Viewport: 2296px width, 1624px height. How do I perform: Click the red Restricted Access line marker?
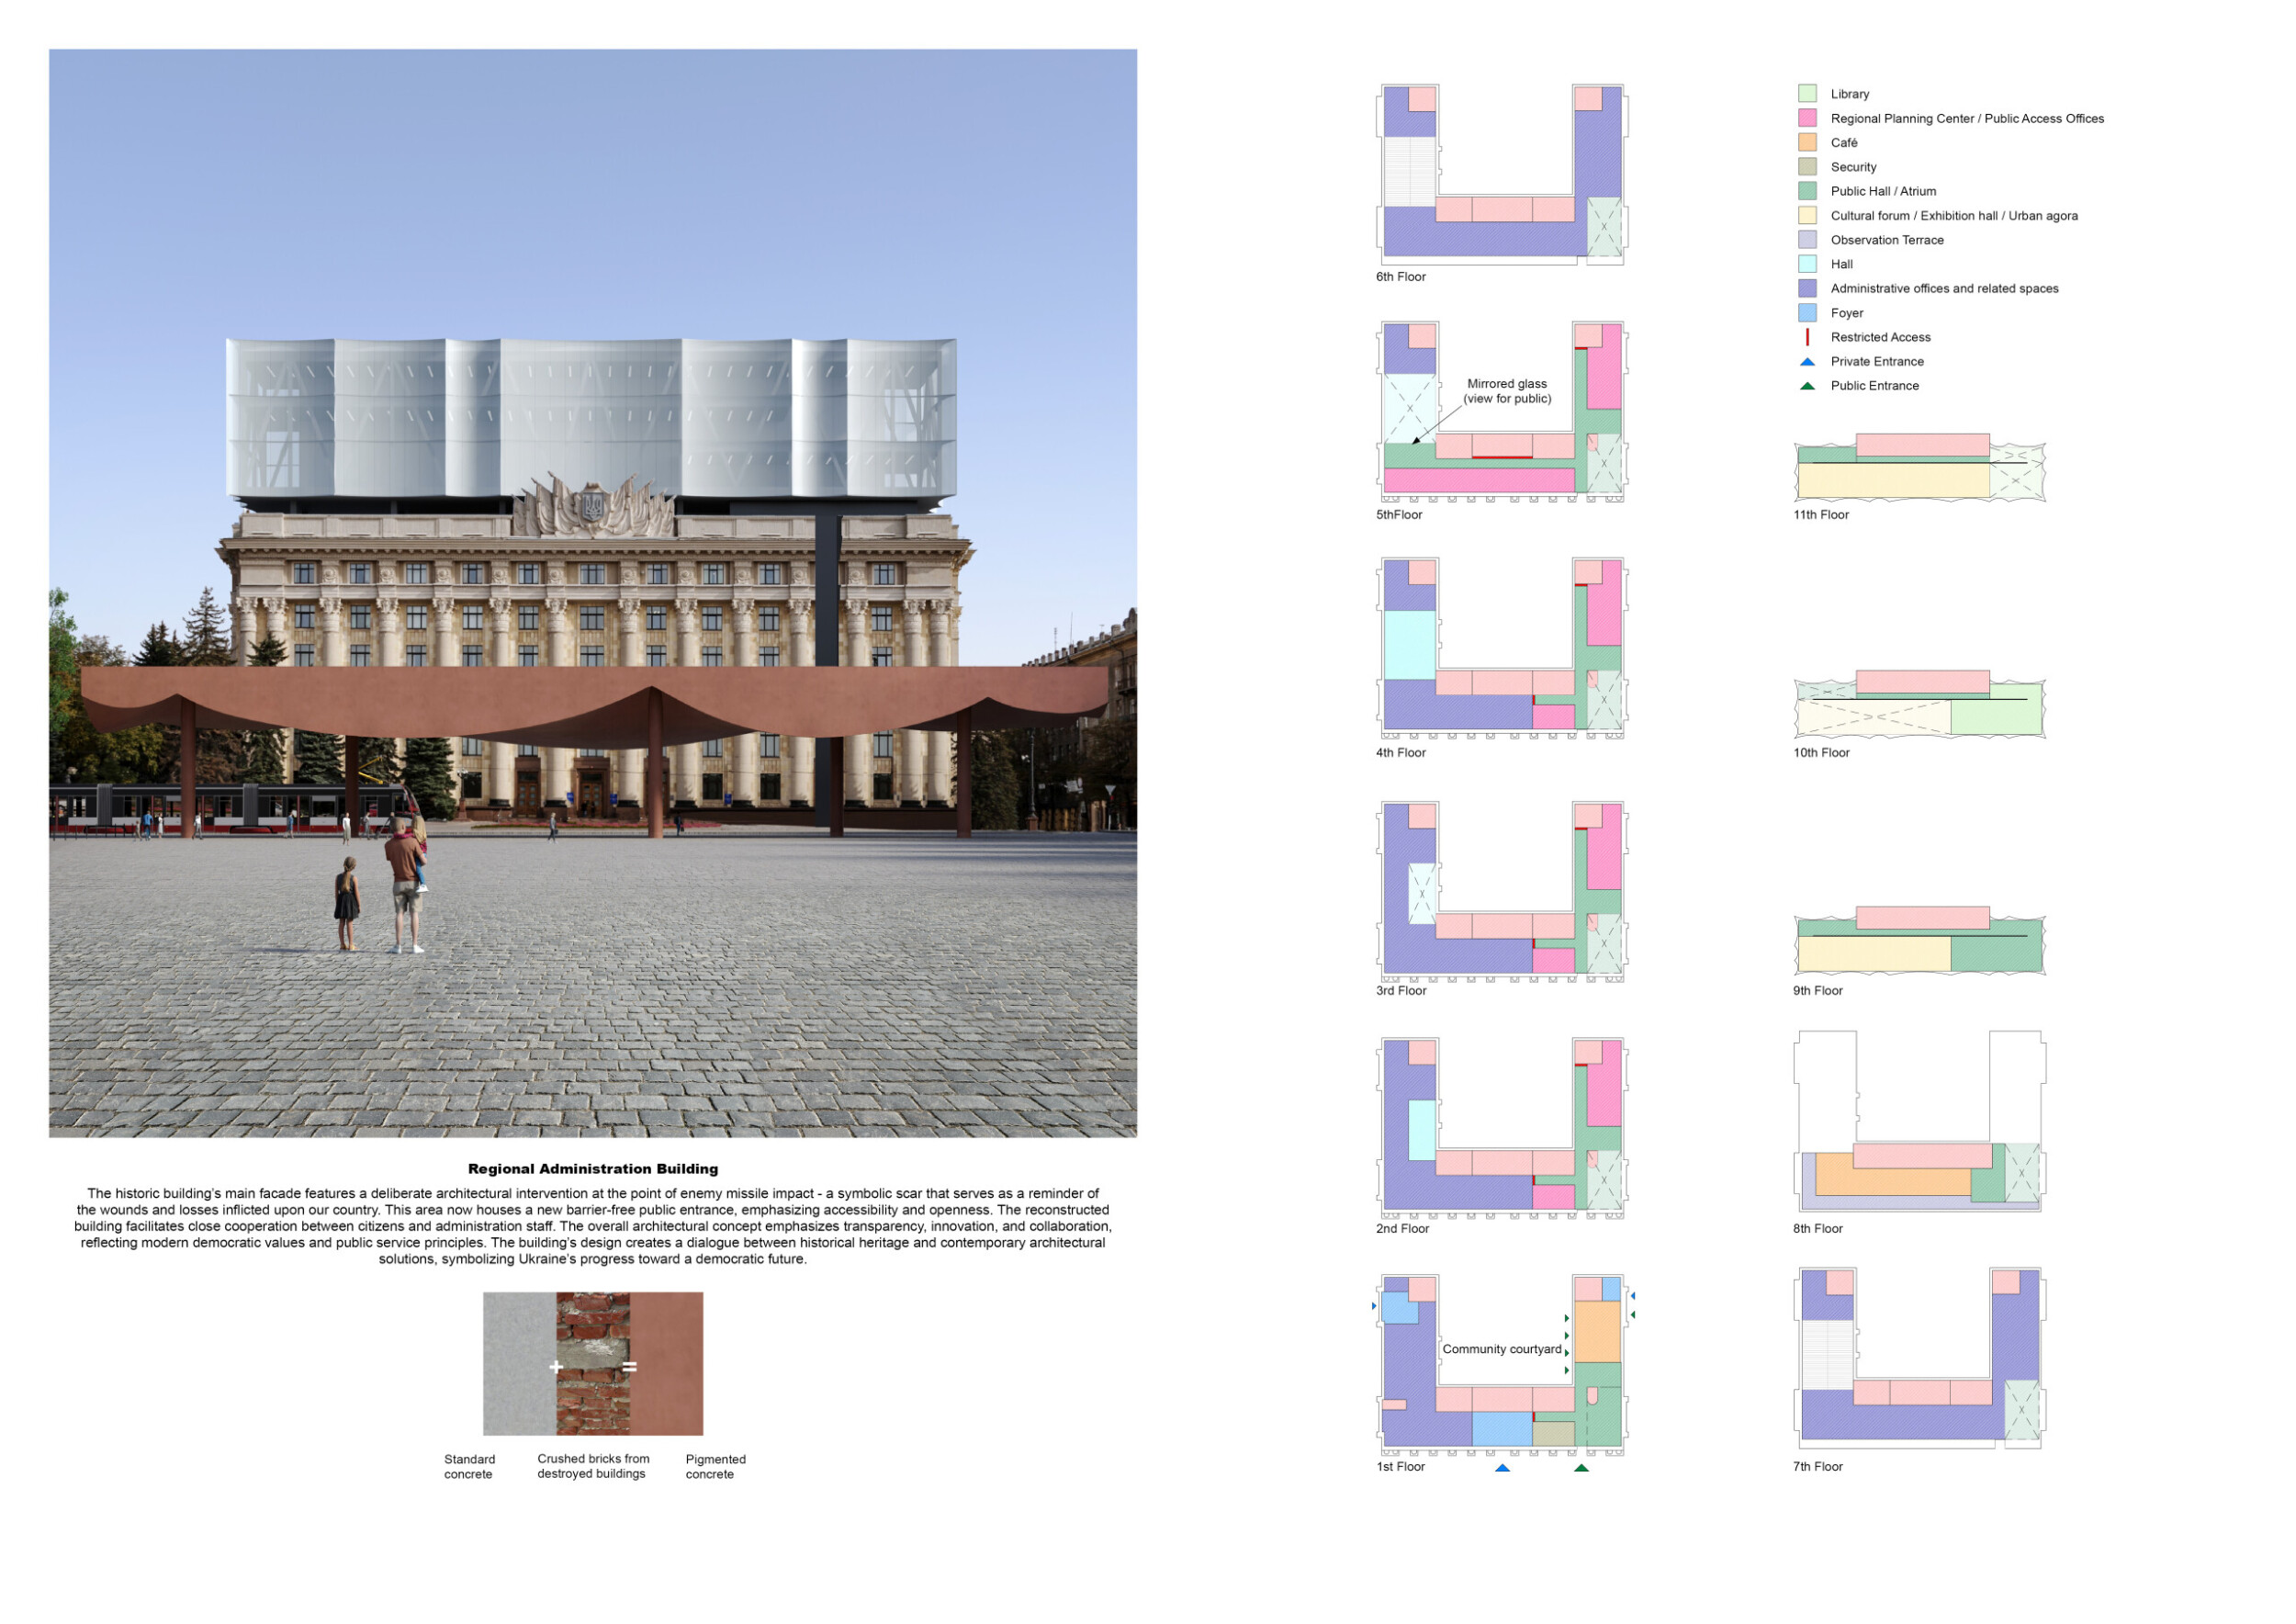[x=1807, y=337]
